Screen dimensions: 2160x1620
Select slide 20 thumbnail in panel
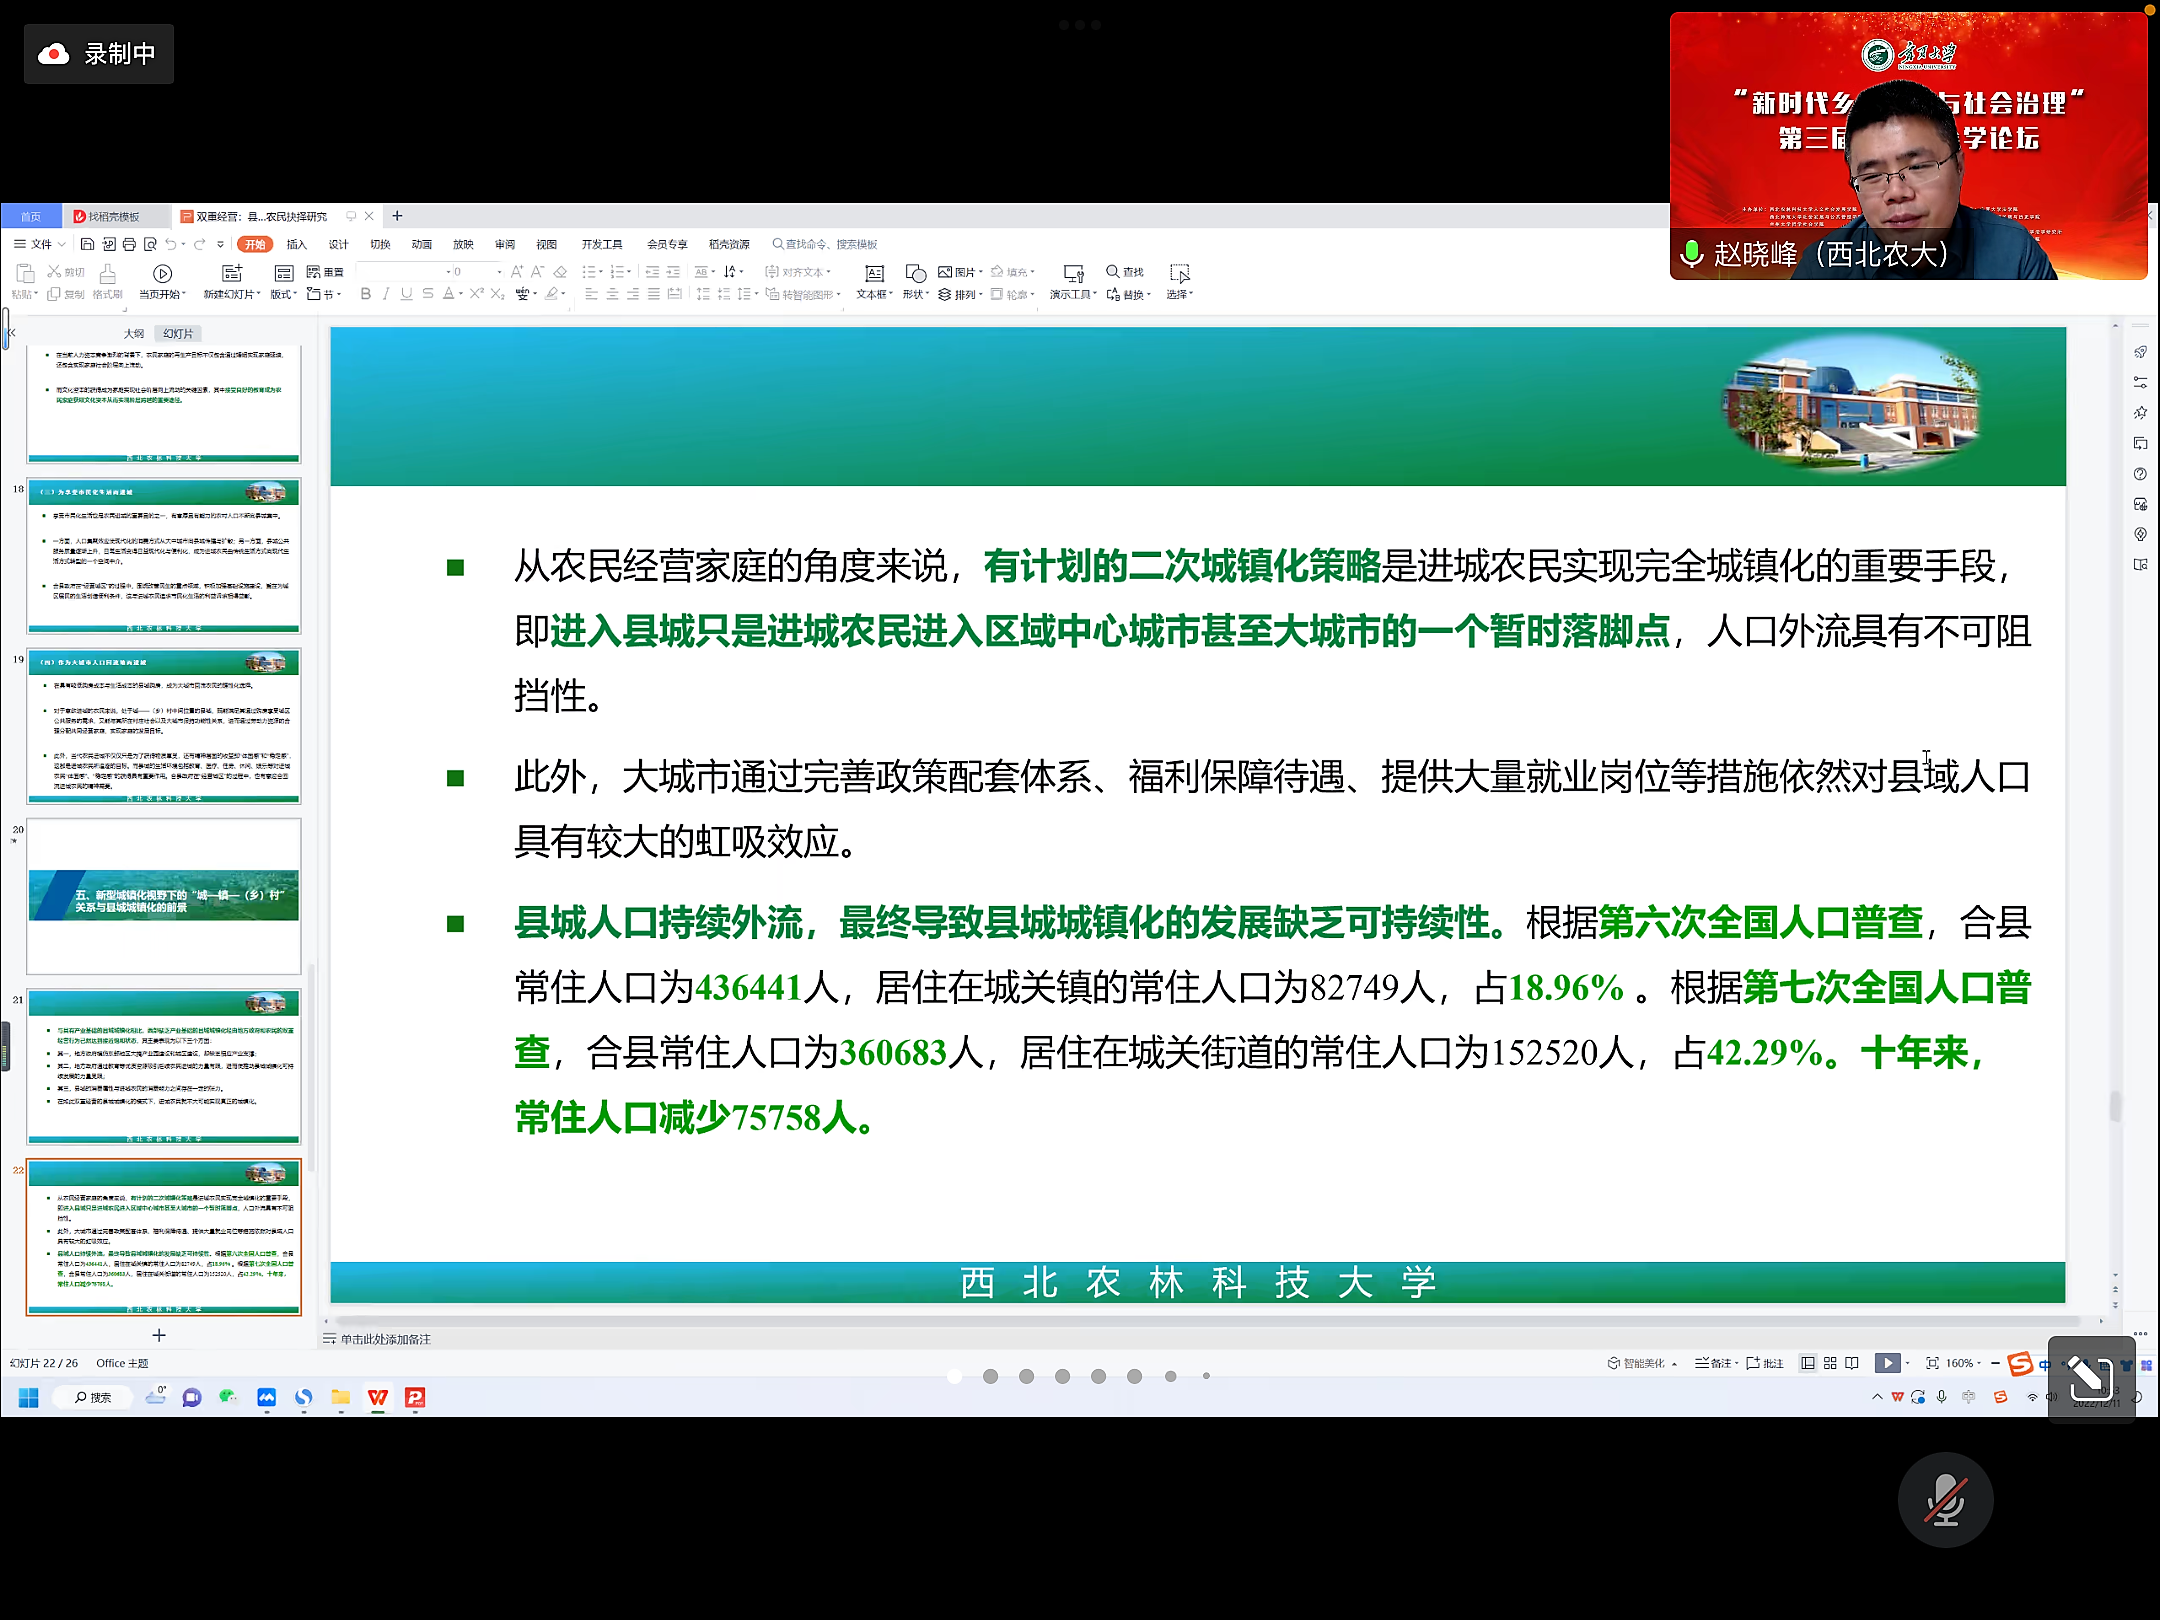163,896
